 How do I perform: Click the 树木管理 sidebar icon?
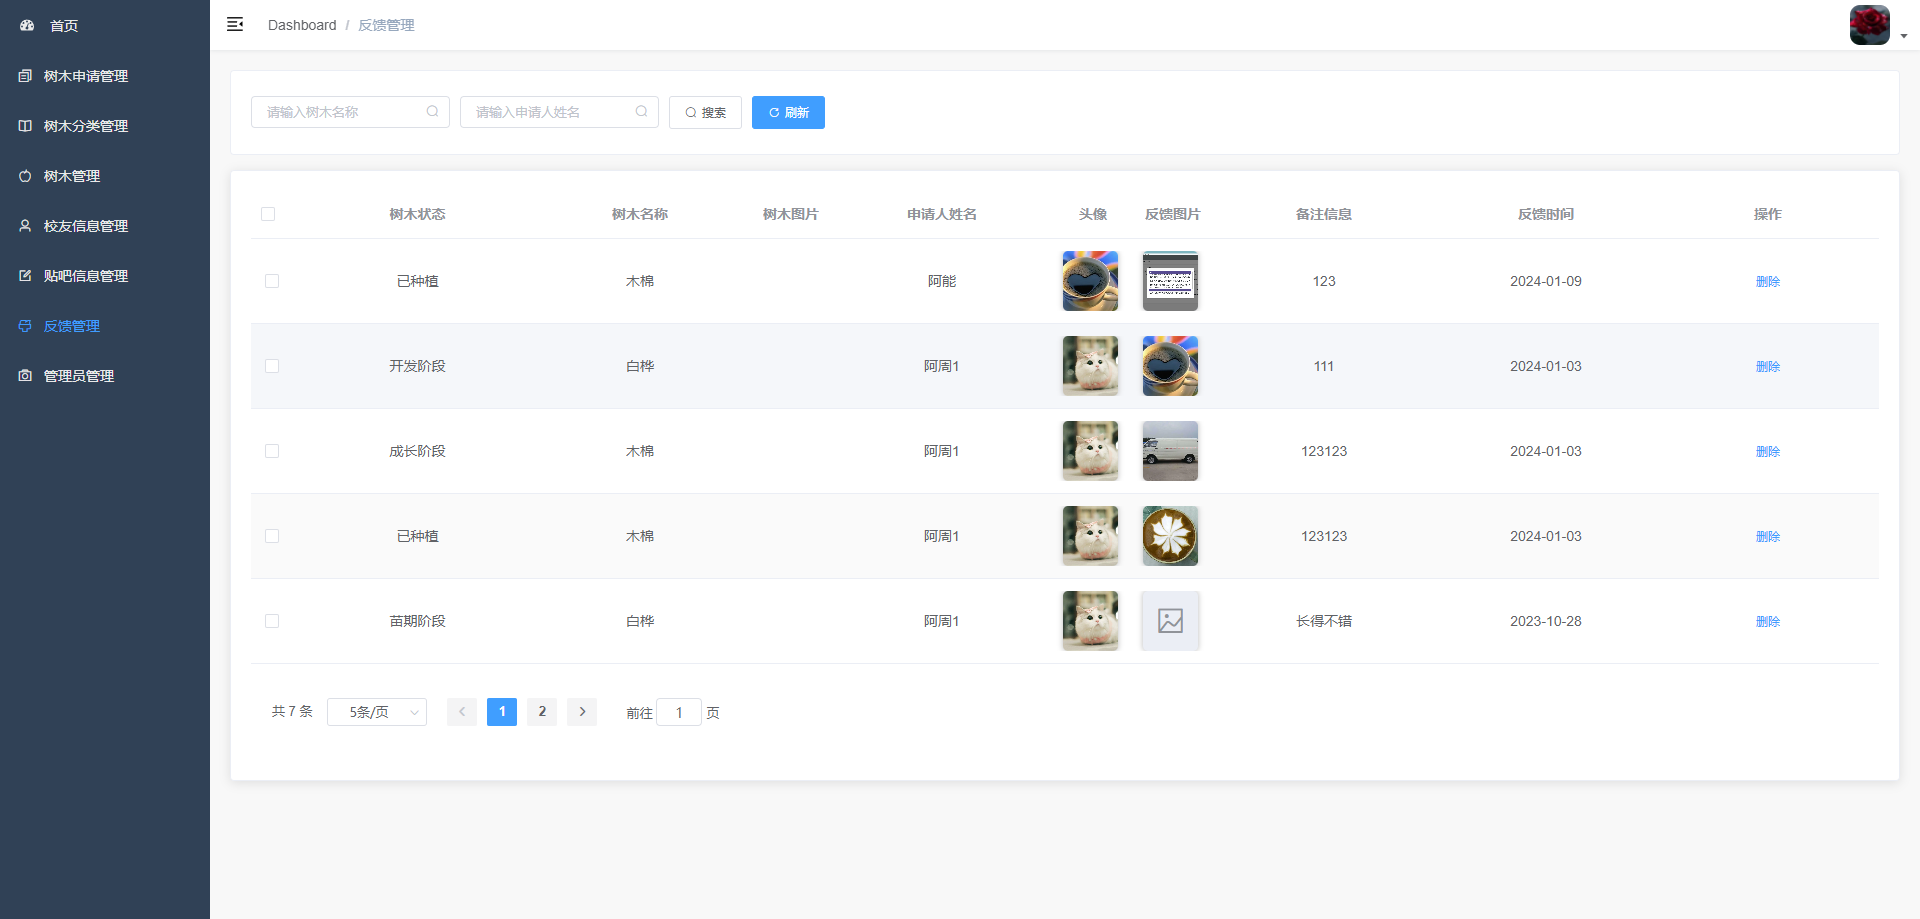click(25, 176)
